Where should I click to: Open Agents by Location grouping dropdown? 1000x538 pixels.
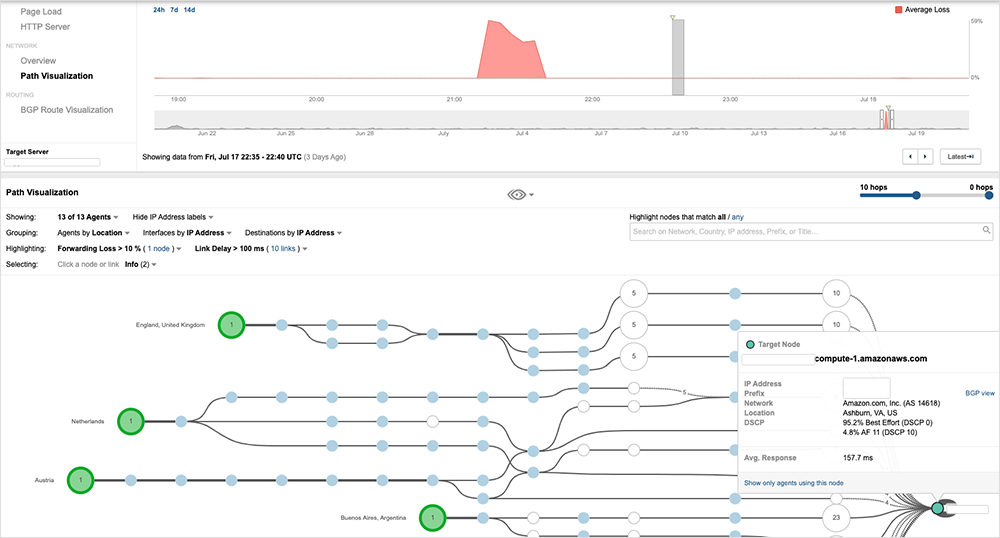pyautogui.click(x=93, y=233)
